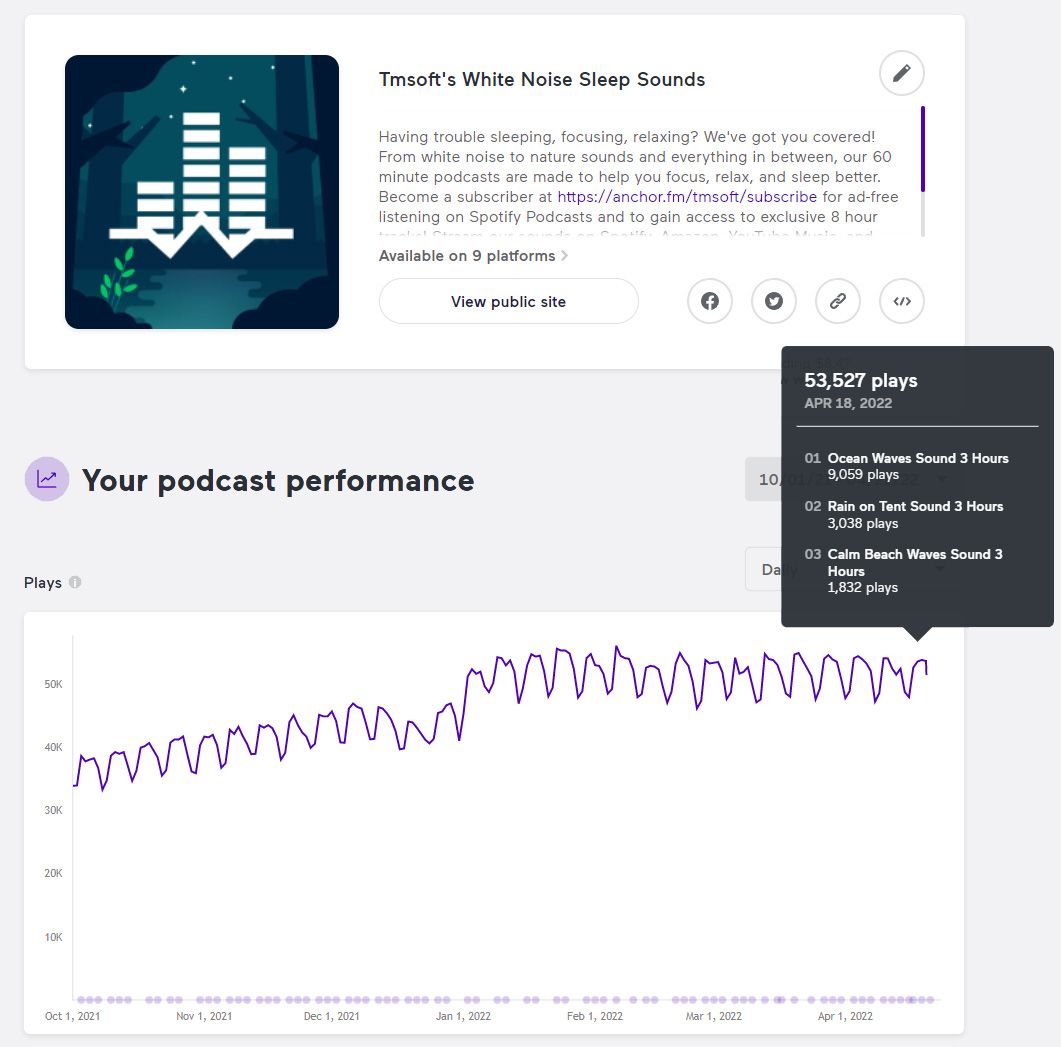Viewport: 1061px width, 1047px height.
Task: Click the podcast performance chart icon
Action: click(47, 479)
